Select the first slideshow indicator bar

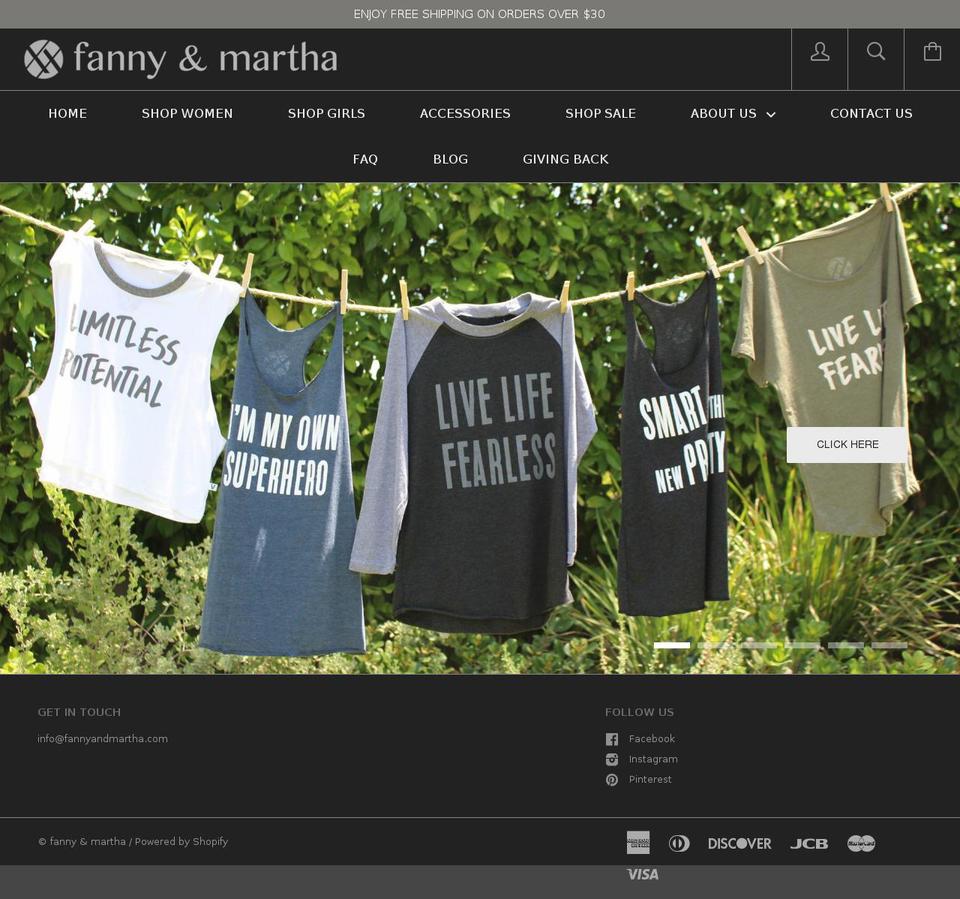672,645
